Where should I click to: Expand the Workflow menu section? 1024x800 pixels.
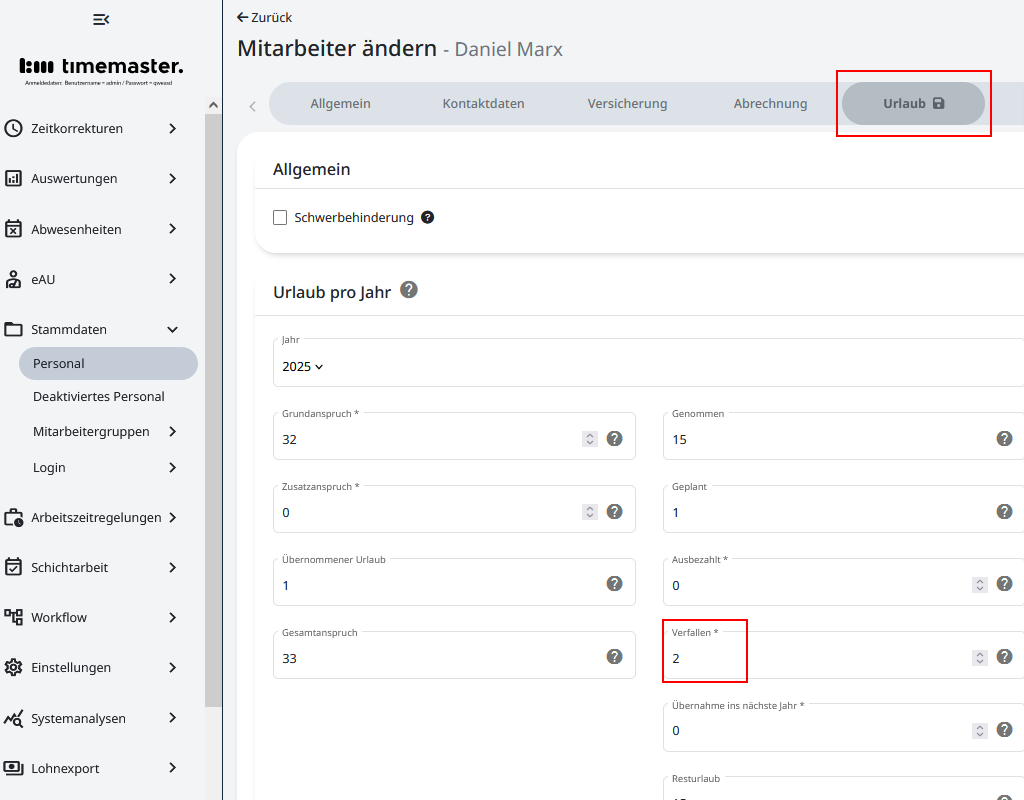coord(172,617)
